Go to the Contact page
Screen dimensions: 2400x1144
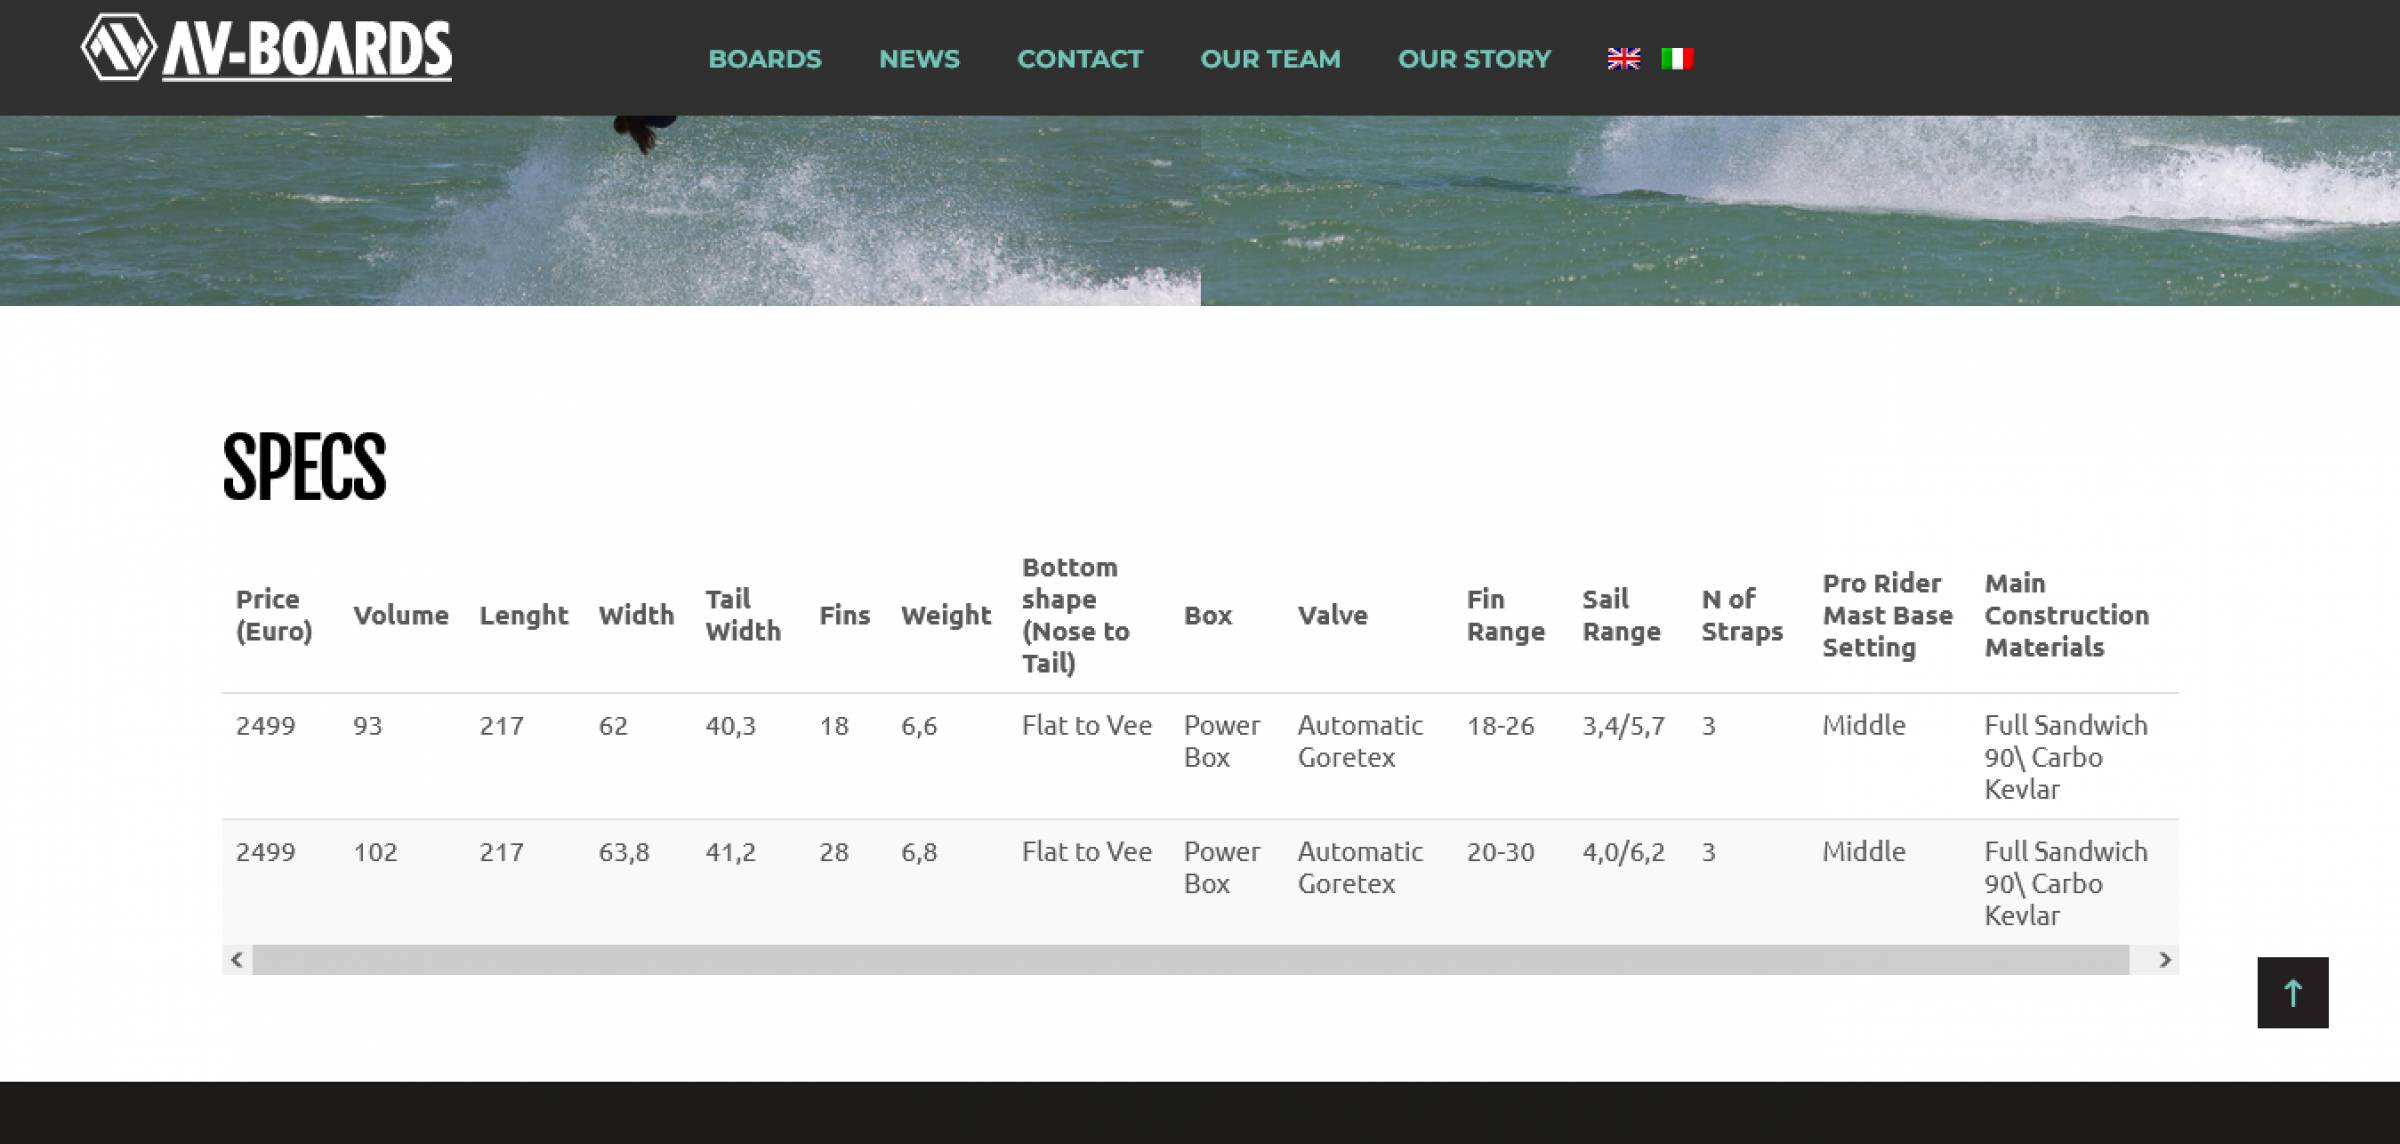(1079, 59)
